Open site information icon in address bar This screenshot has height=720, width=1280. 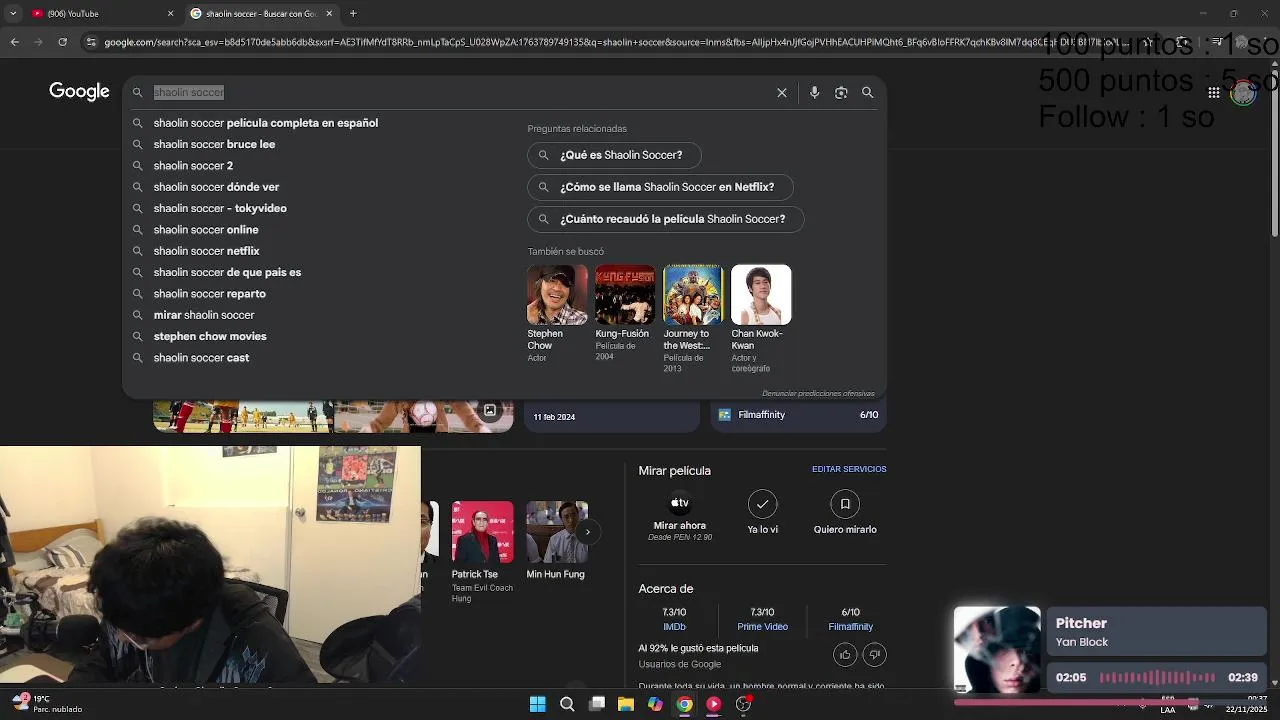point(91,42)
